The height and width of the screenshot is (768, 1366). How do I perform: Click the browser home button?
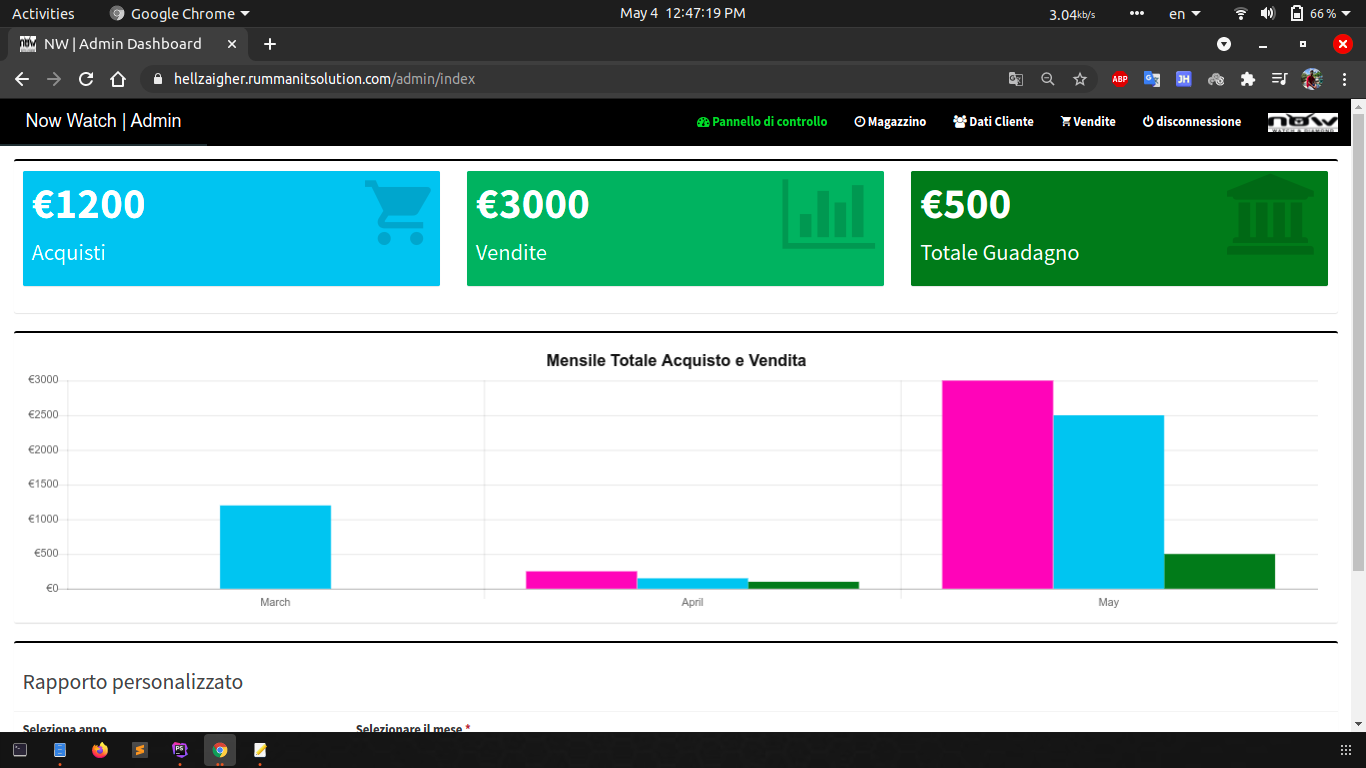click(118, 79)
